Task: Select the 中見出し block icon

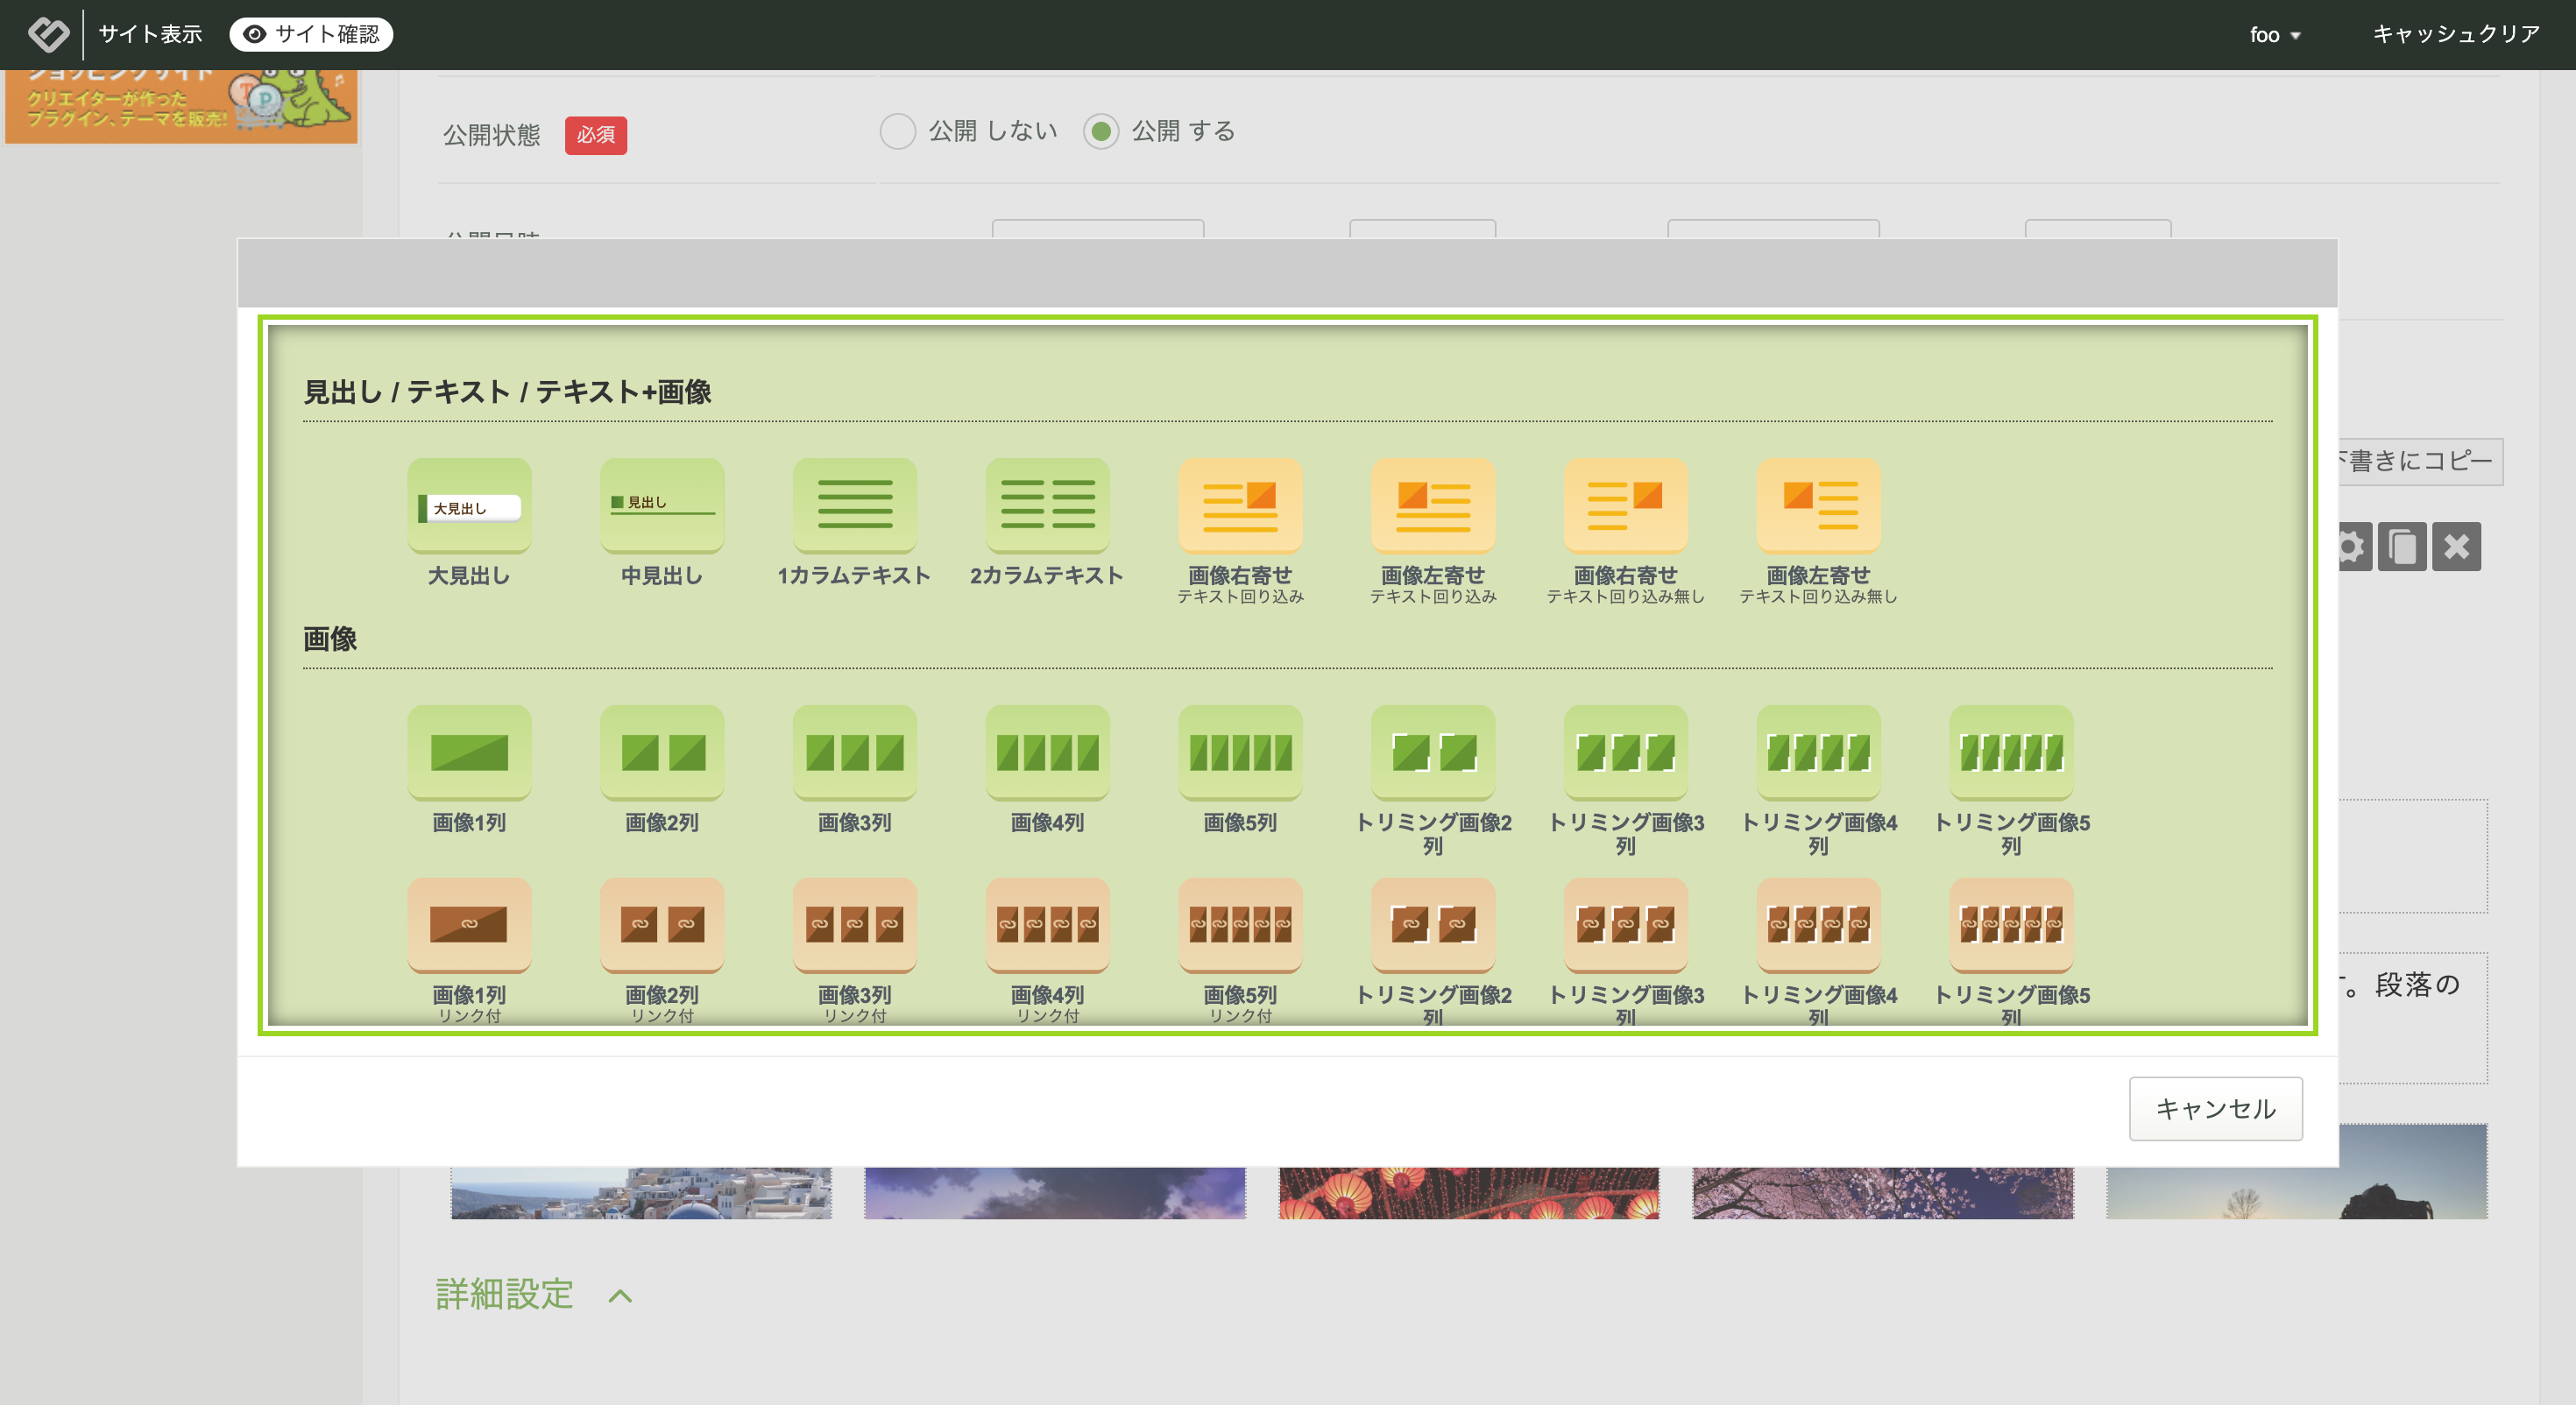Action: [x=662, y=506]
